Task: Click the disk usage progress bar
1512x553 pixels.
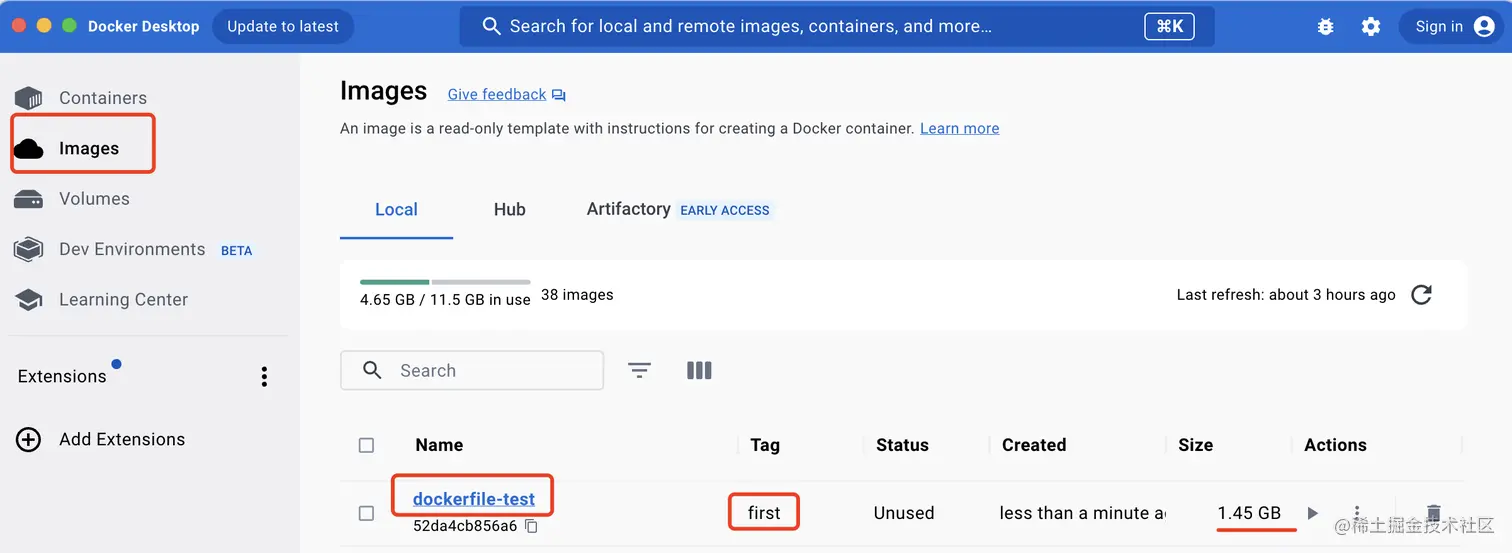Action: (445, 282)
